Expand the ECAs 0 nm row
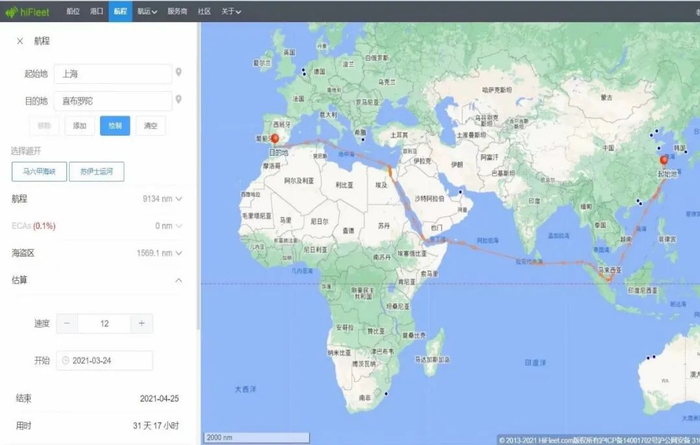Image resolution: width=700 pixels, height=445 pixels. (179, 226)
